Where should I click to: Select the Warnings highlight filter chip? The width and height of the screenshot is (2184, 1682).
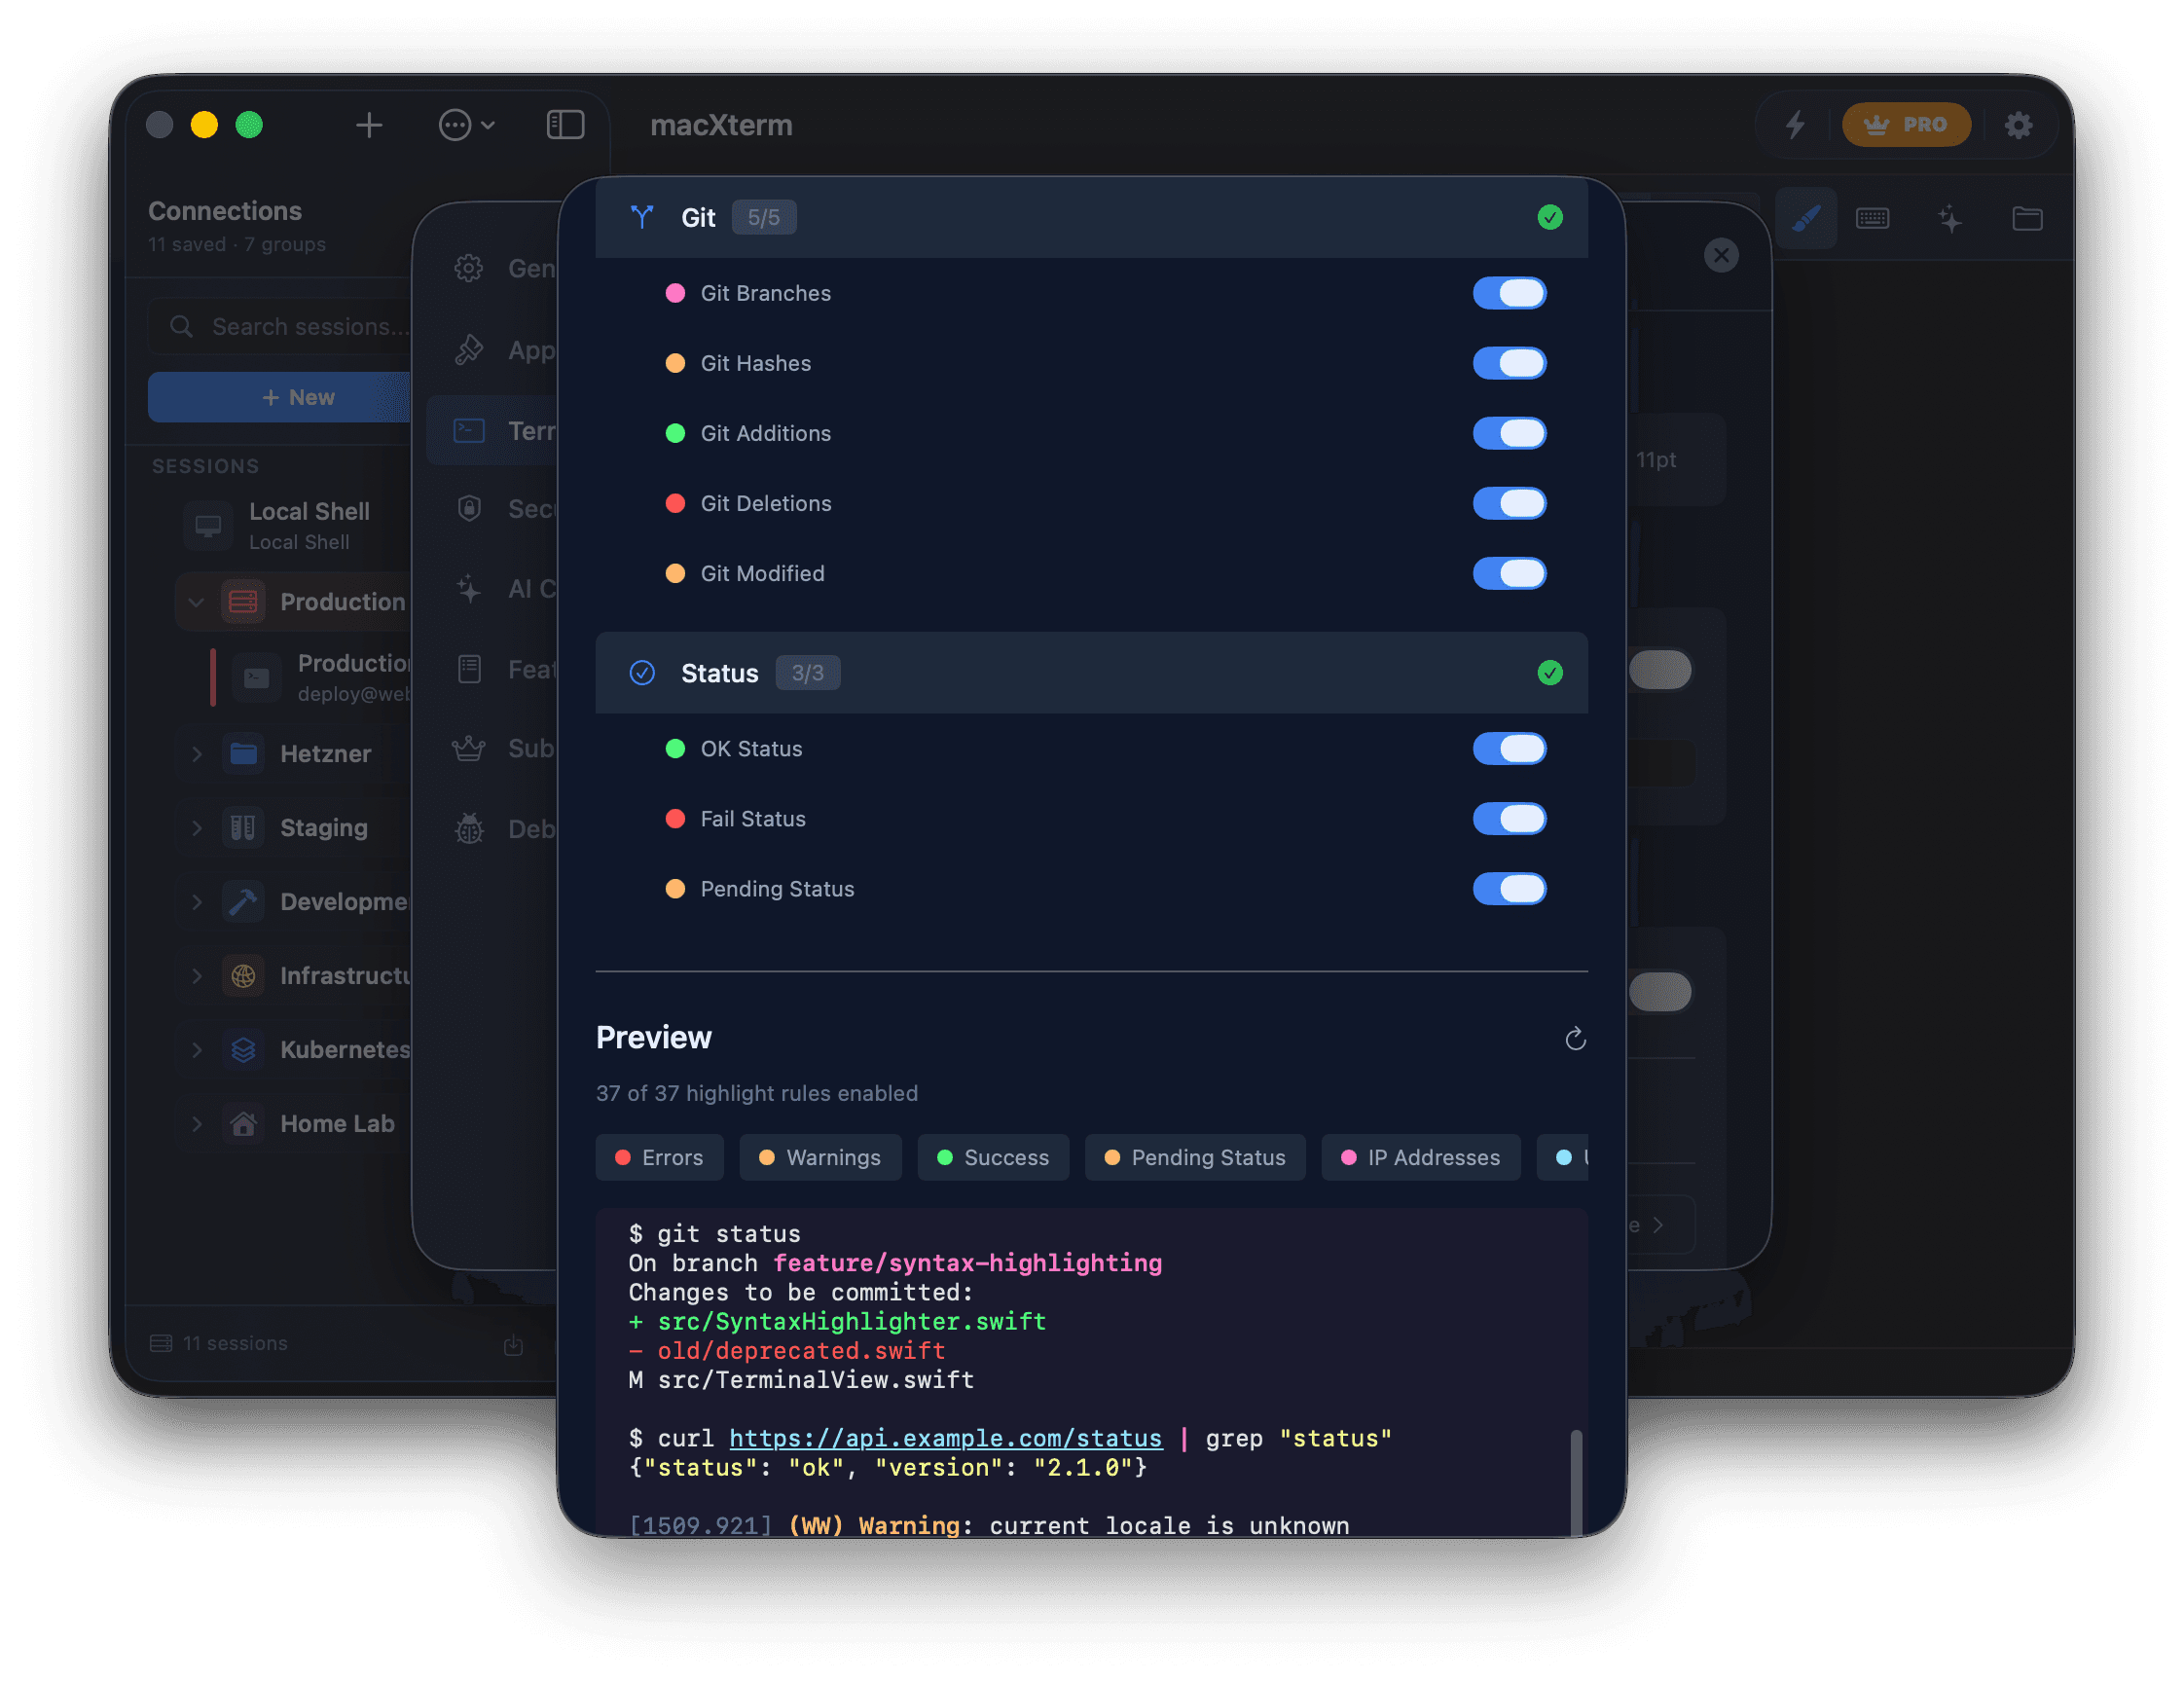[820, 1157]
